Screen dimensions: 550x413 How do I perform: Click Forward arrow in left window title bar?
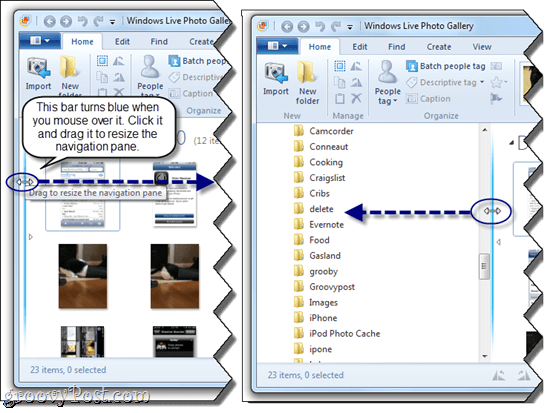point(66,21)
